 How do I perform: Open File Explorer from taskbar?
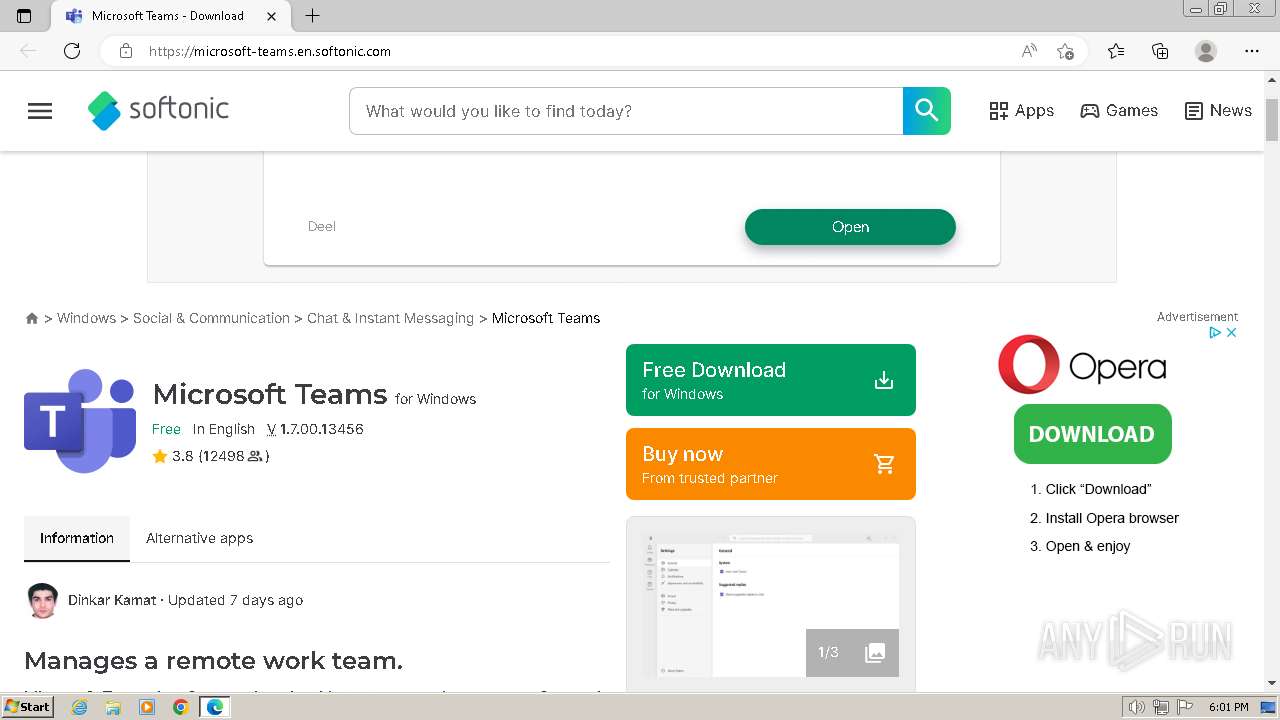(x=113, y=707)
